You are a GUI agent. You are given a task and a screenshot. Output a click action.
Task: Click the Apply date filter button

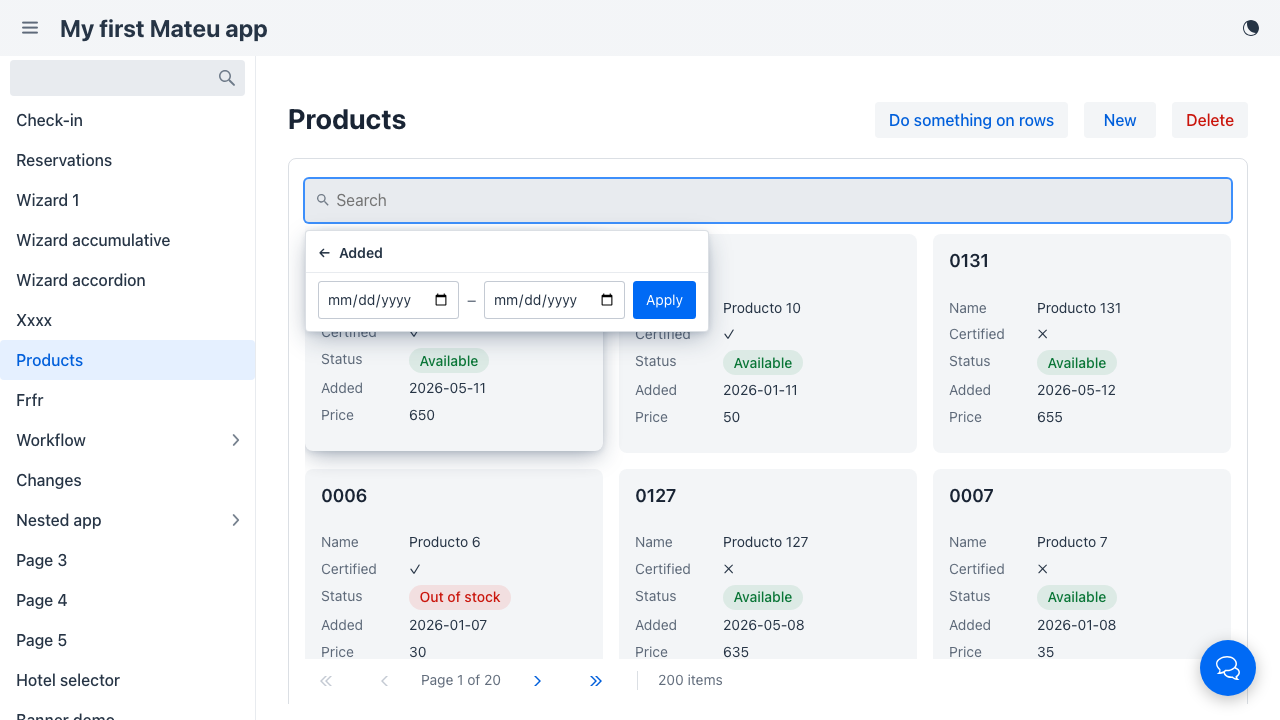664,300
